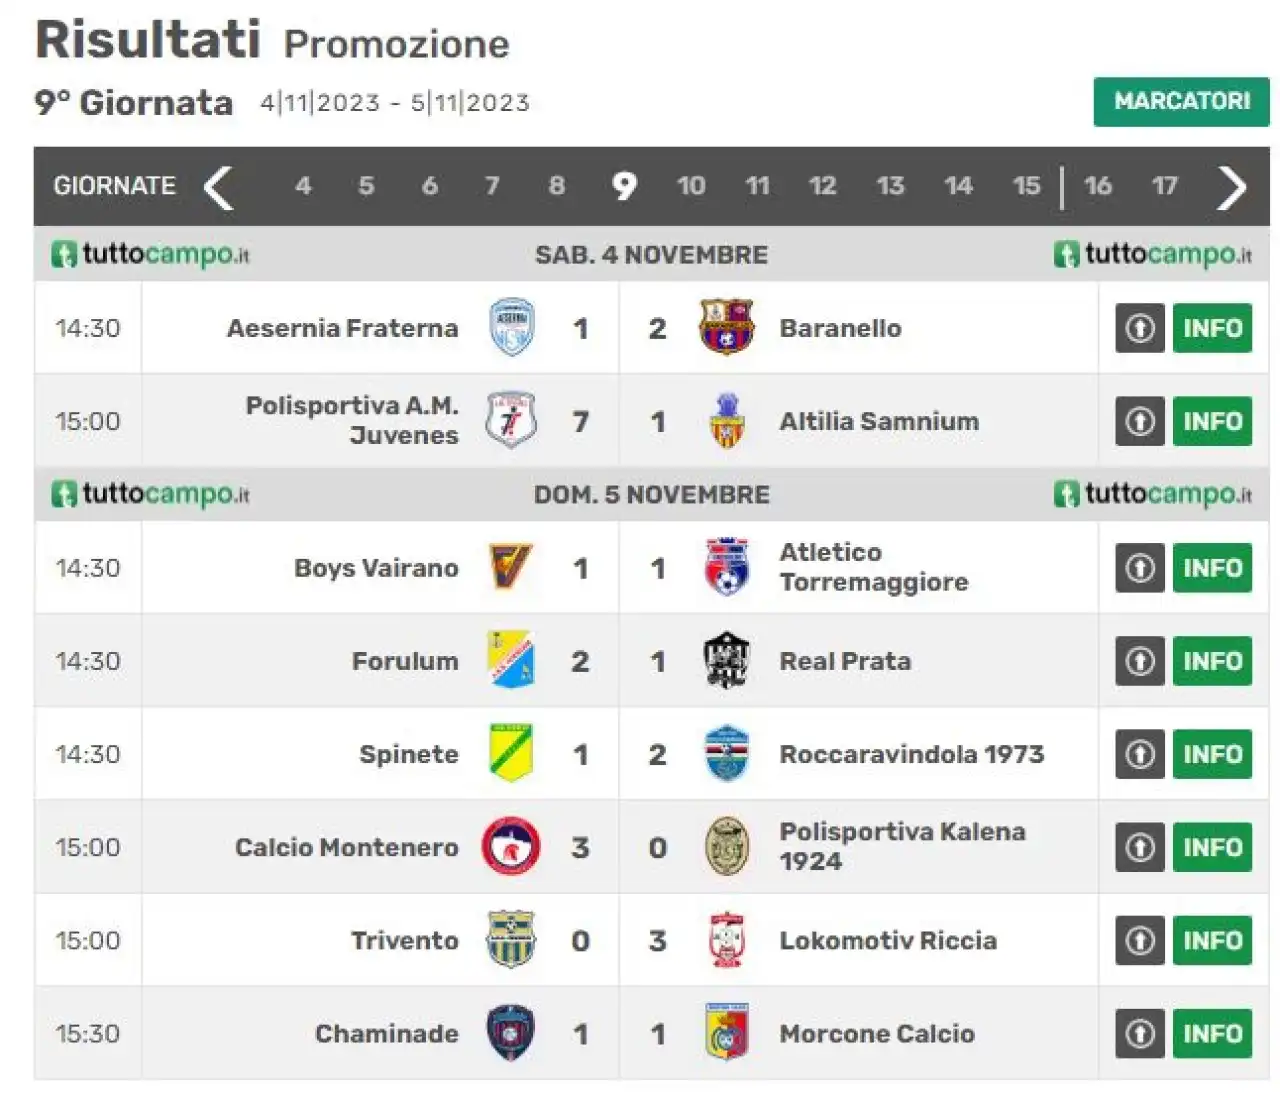Show next giornate with right chevron
This screenshot has width=1280, height=1098.
[1232, 186]
